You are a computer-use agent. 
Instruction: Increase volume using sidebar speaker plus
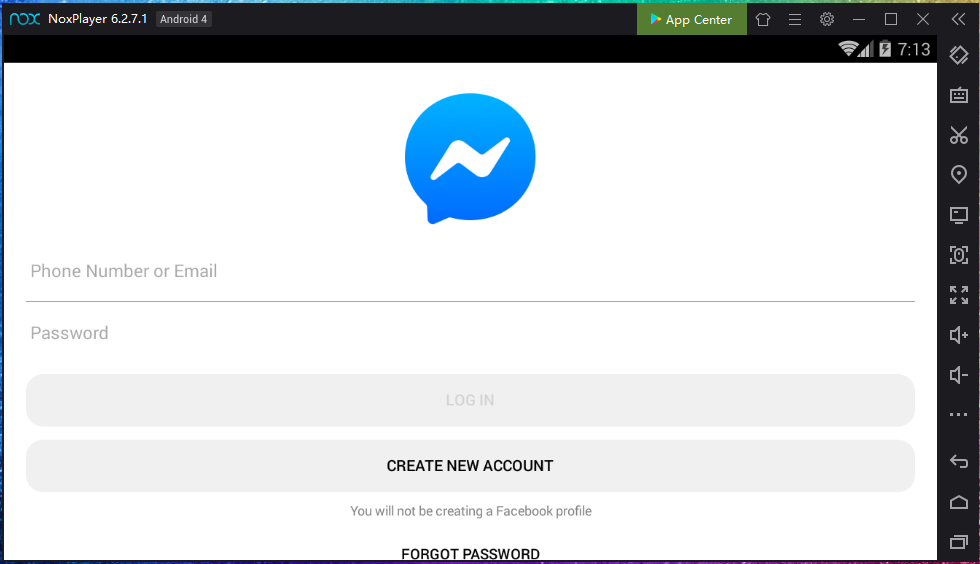(959, 335)
